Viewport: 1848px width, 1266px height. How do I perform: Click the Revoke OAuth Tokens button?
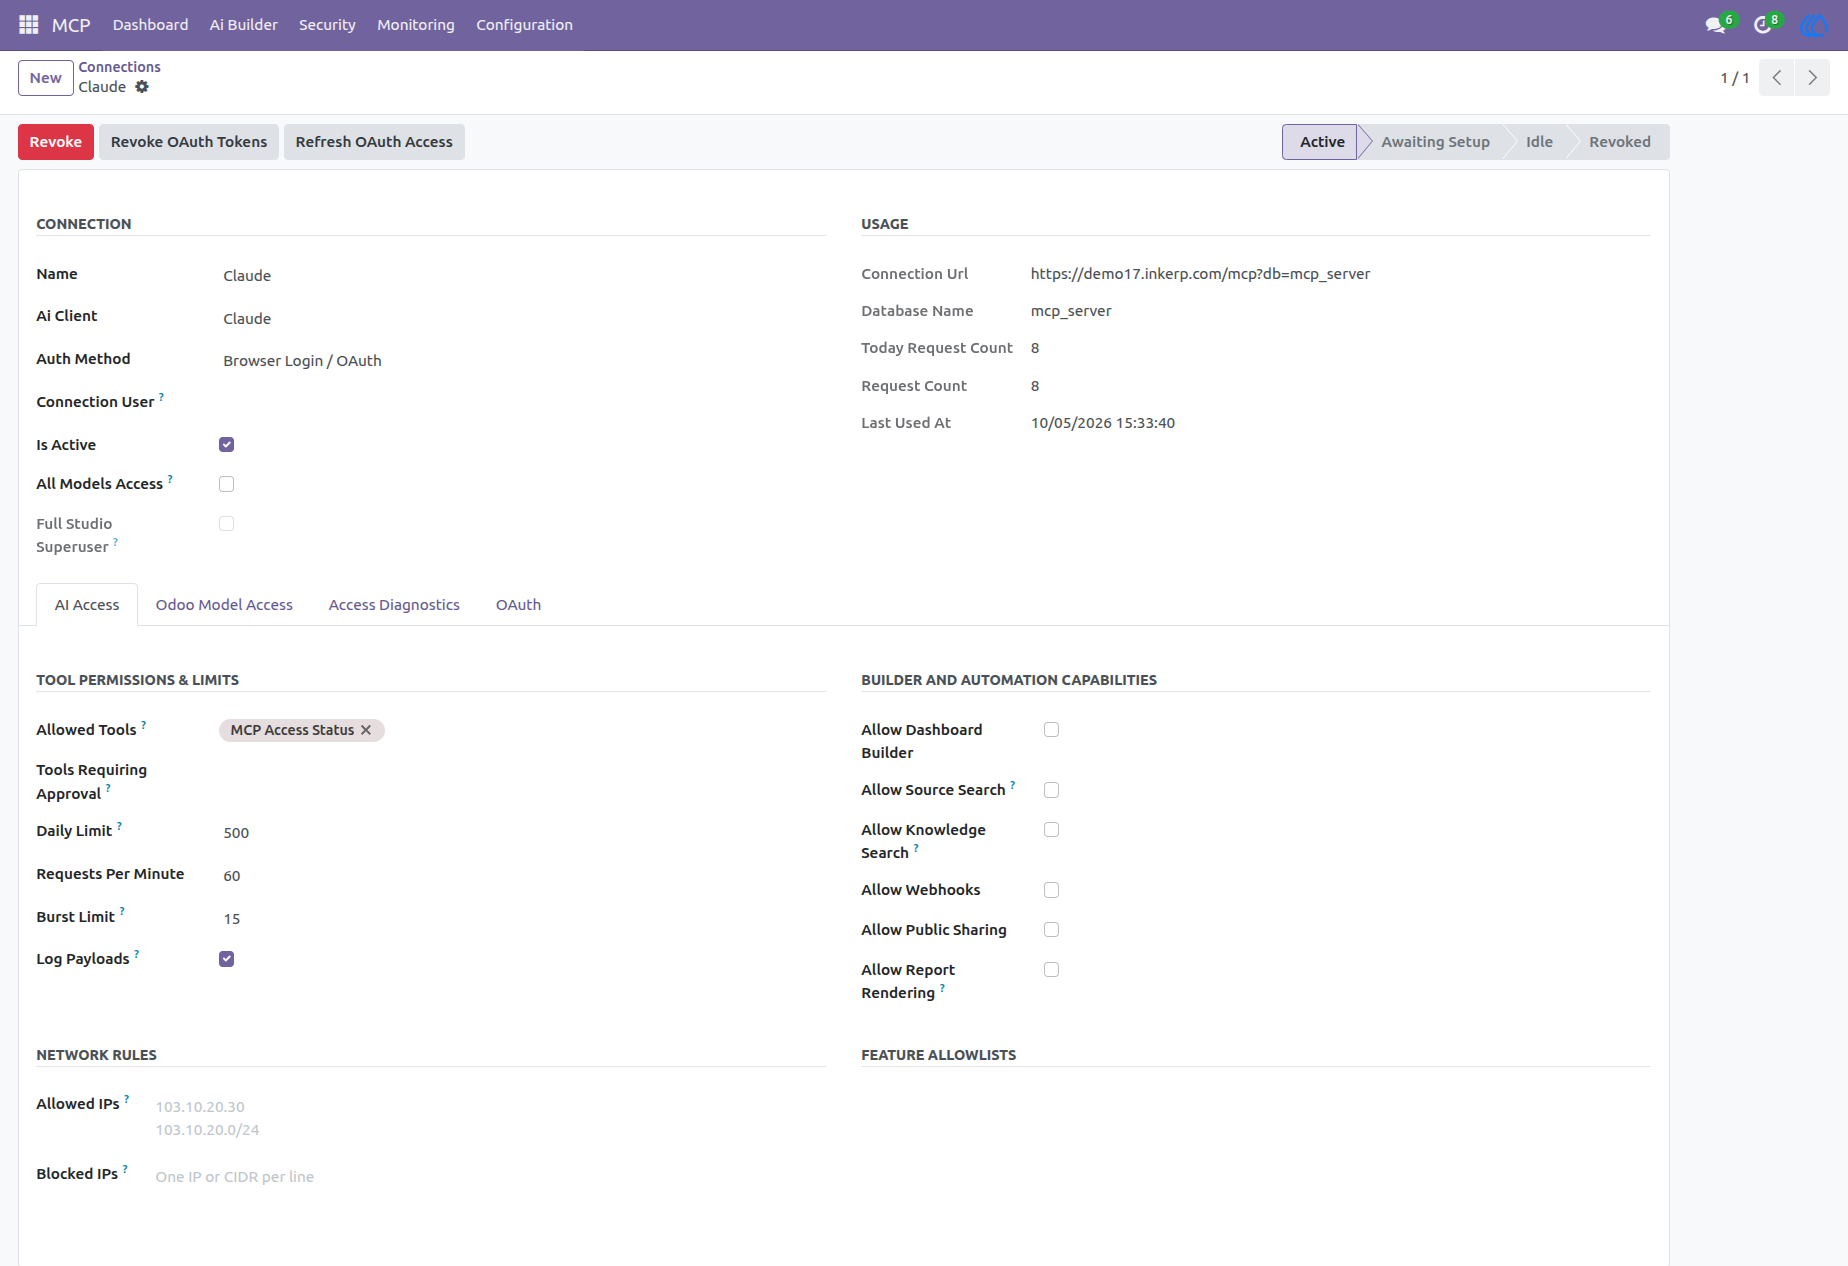tap(189, 142)
